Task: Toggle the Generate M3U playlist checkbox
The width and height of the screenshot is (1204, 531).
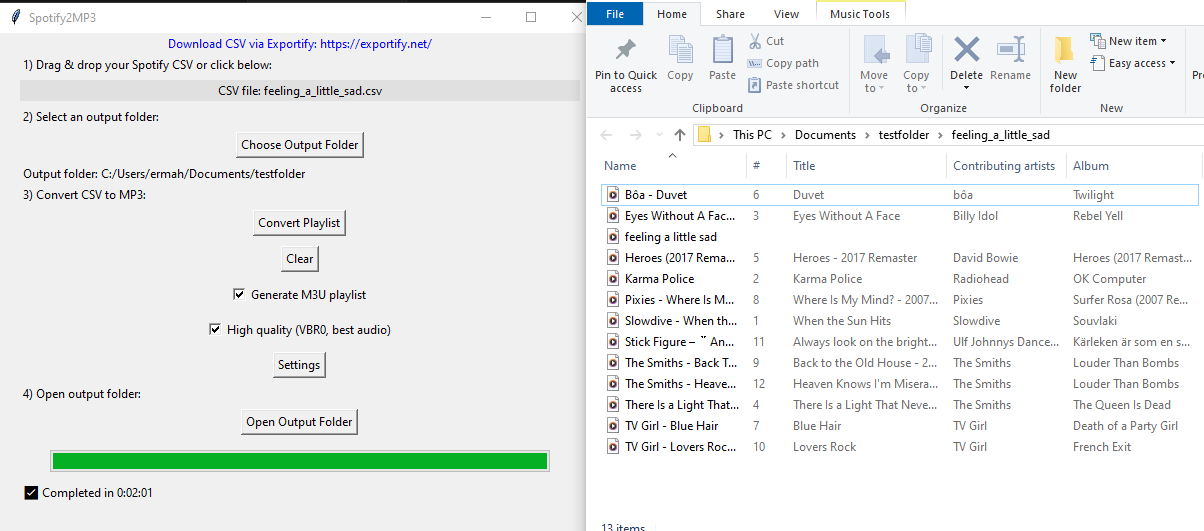Action: (x=239, y=295)
